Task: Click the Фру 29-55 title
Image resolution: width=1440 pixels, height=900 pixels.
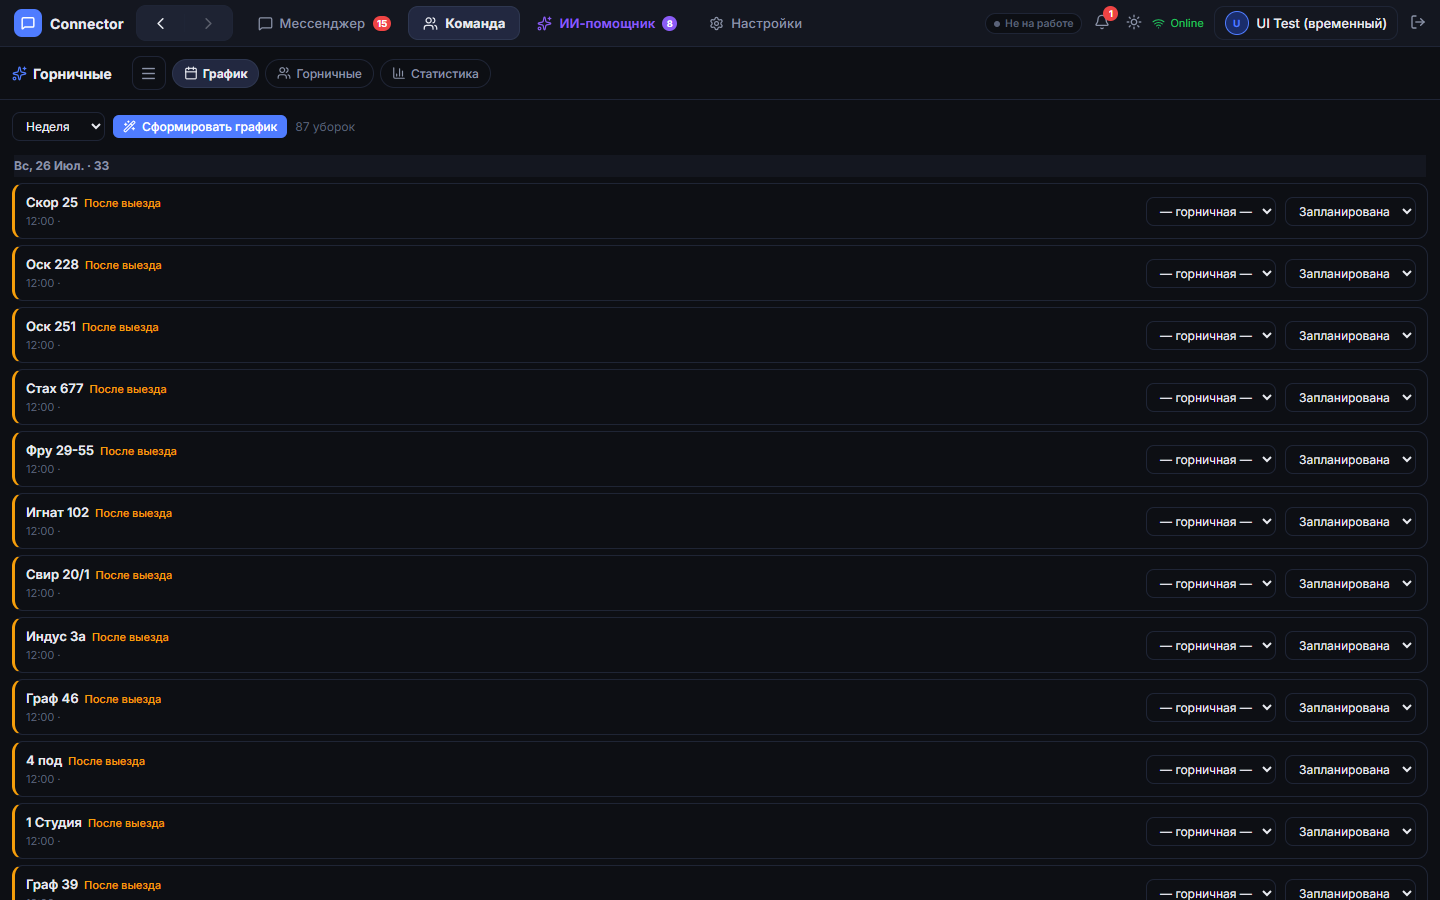Action: point(60,450)
